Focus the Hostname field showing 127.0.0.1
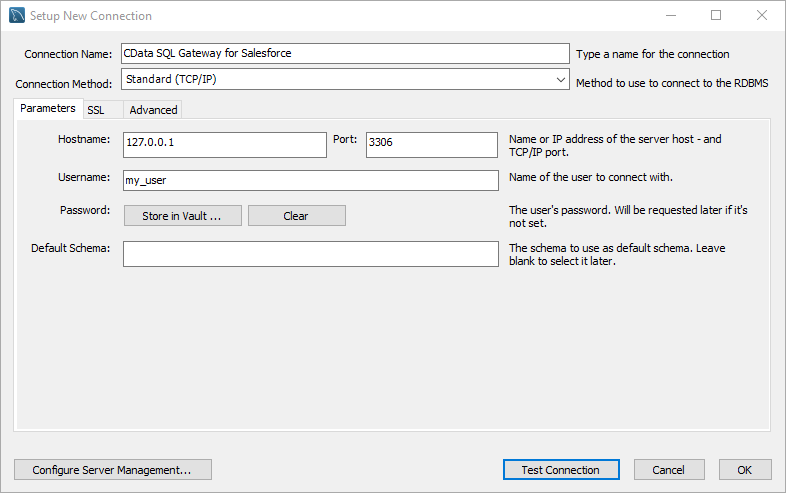Screen dimensions: 786x493 click(225, 144)
